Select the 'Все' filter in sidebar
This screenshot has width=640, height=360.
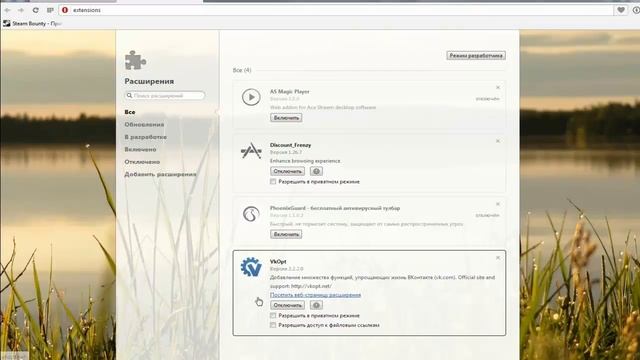130,112
